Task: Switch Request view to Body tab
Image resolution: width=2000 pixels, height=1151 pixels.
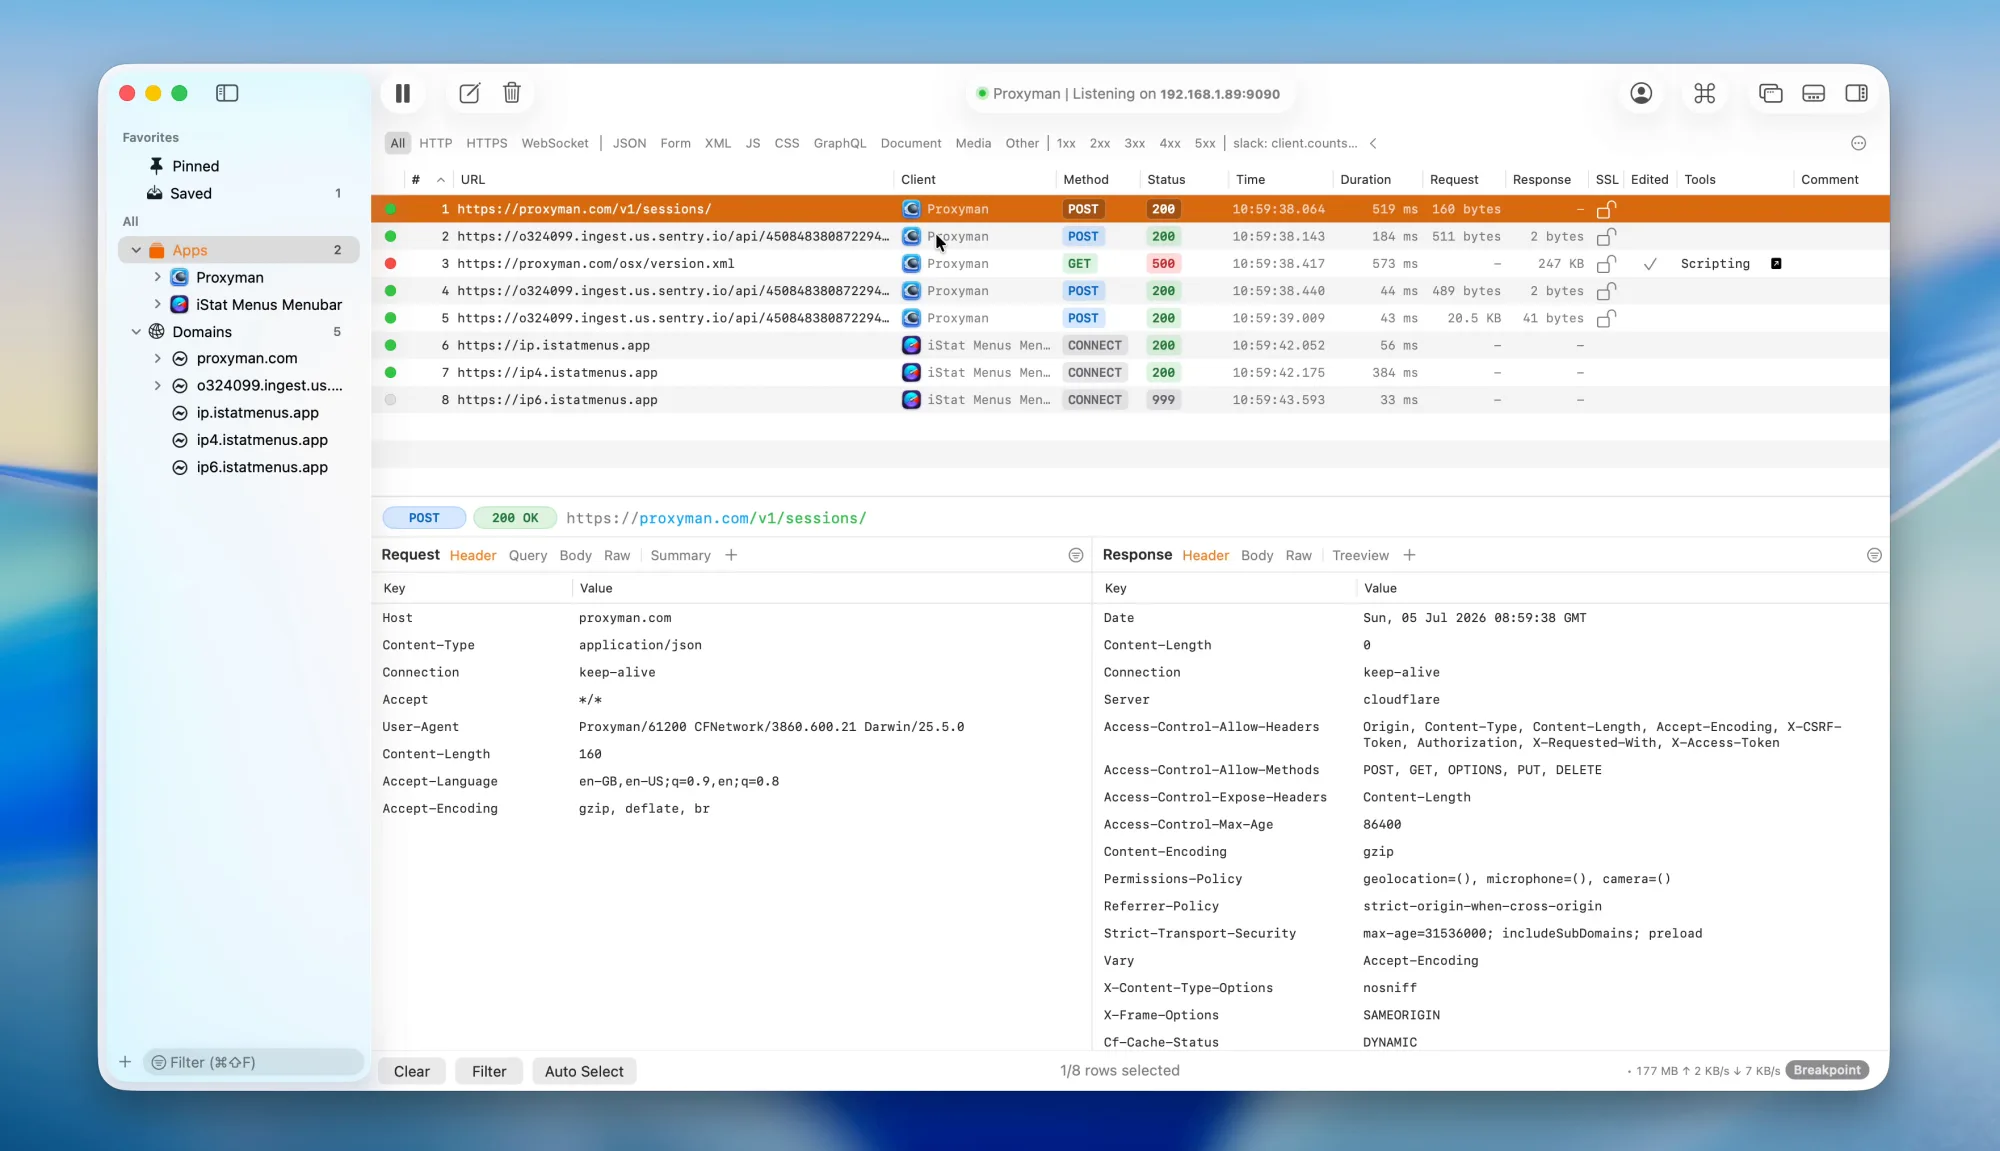Action: coord(575,555)
